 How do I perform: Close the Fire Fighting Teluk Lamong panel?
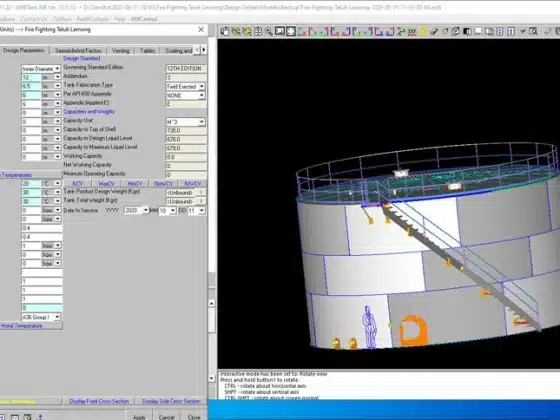point(201,30)
